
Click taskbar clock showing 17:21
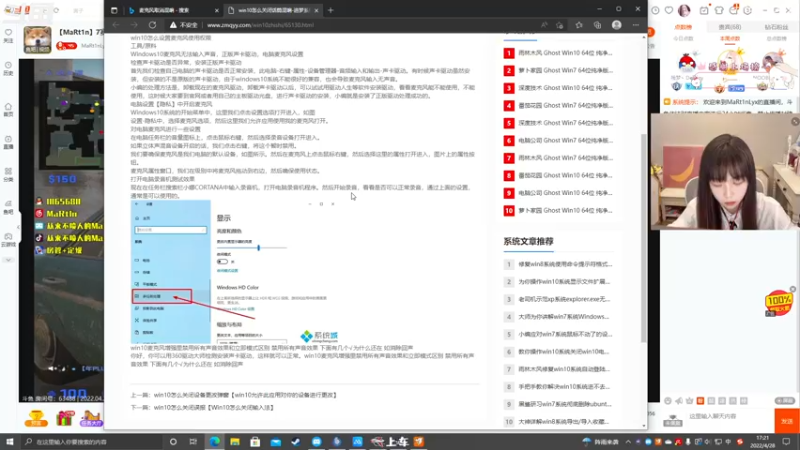[762, 441]
